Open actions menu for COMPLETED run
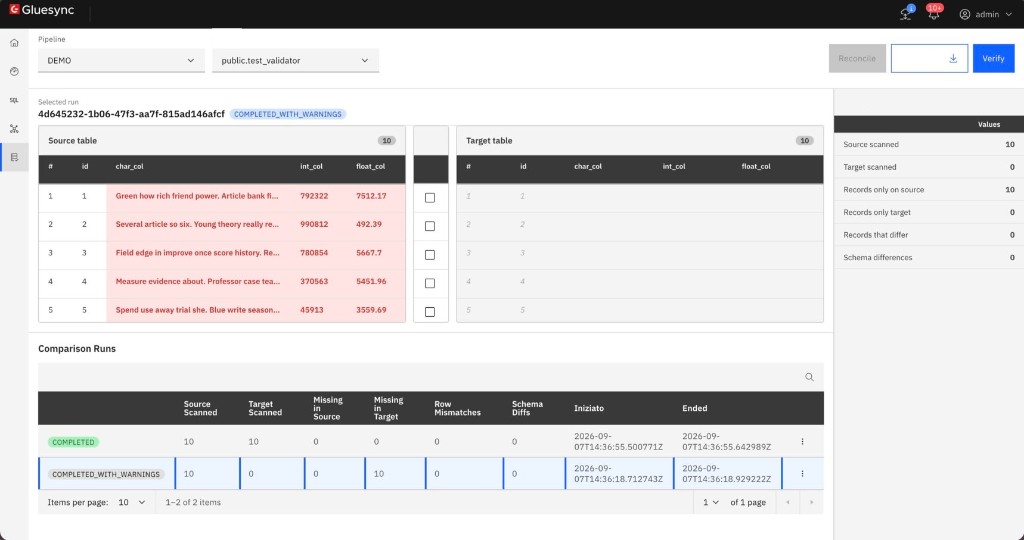 click(x=802, y=442)
